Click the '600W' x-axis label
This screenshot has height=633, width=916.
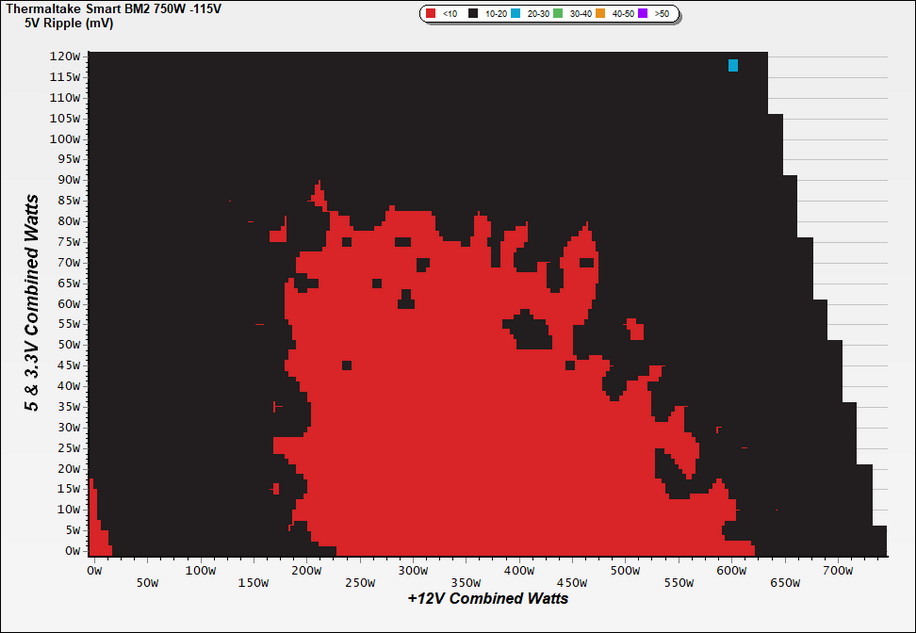coord(731,571)
